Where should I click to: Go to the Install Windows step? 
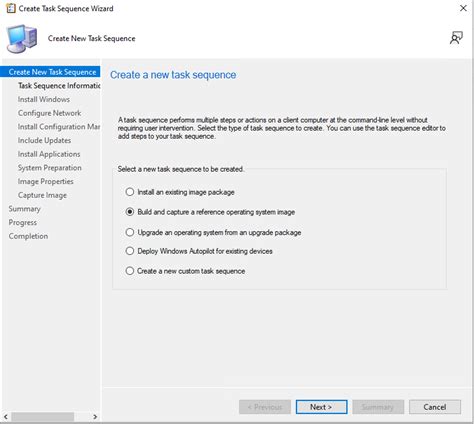44,99
